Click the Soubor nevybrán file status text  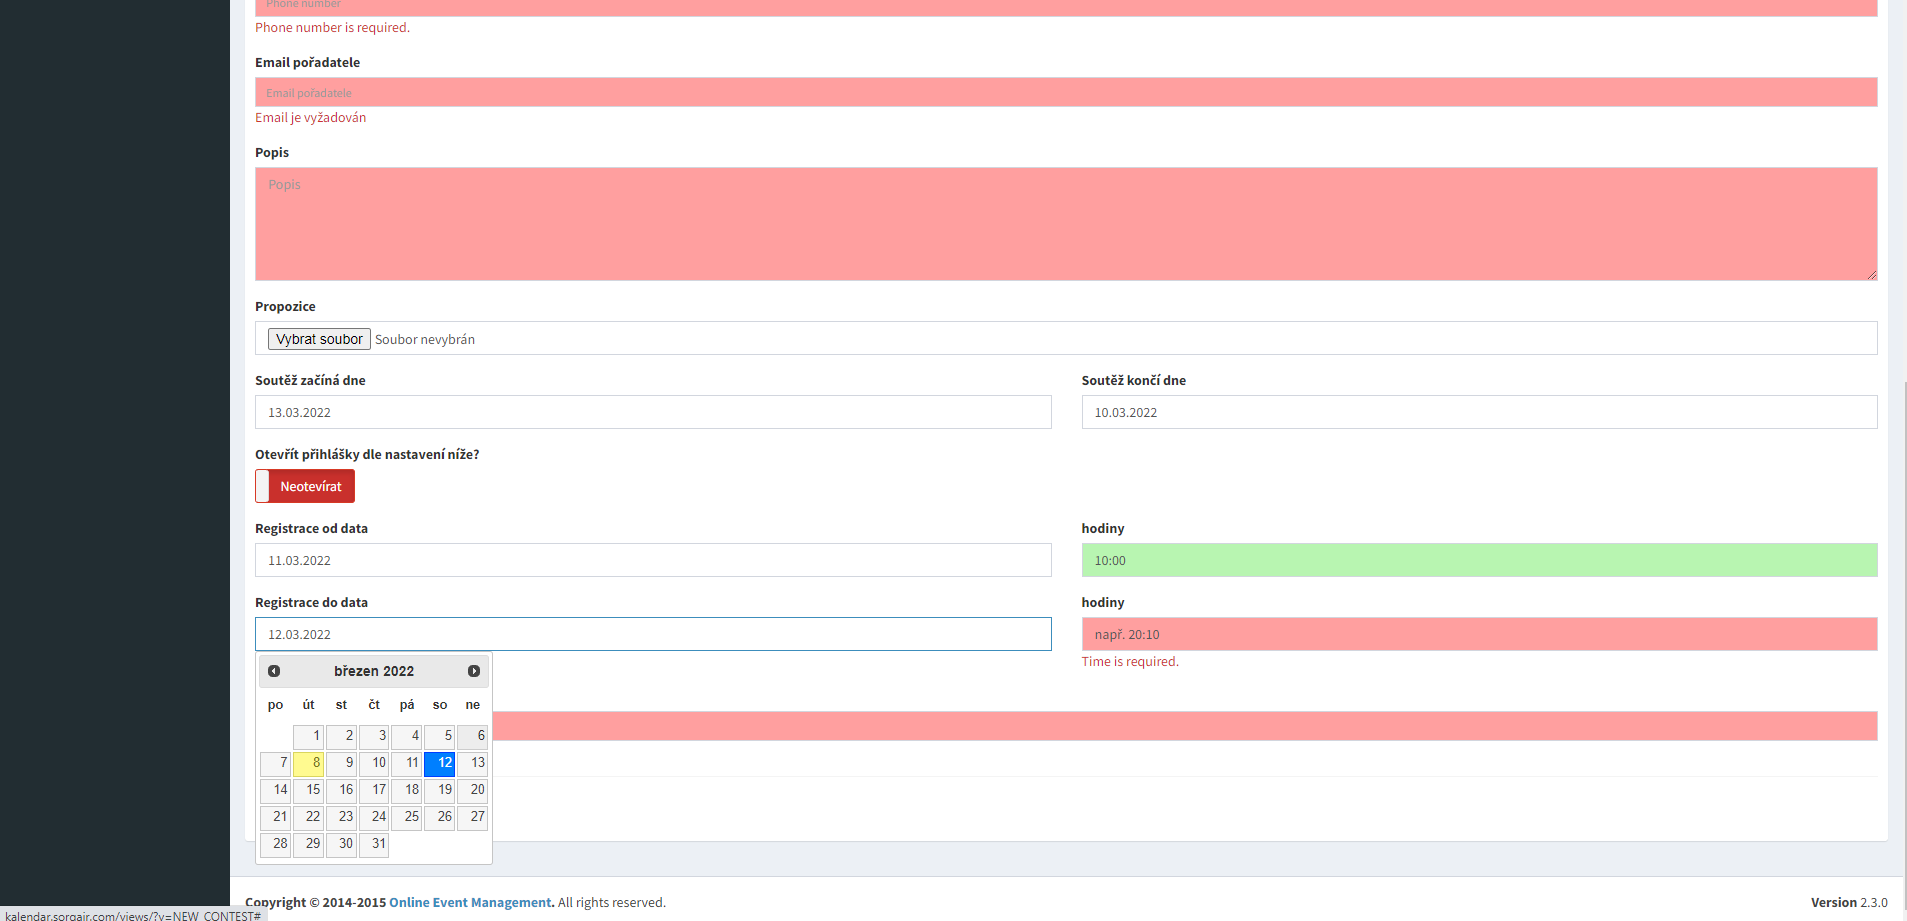click(425, 339)
